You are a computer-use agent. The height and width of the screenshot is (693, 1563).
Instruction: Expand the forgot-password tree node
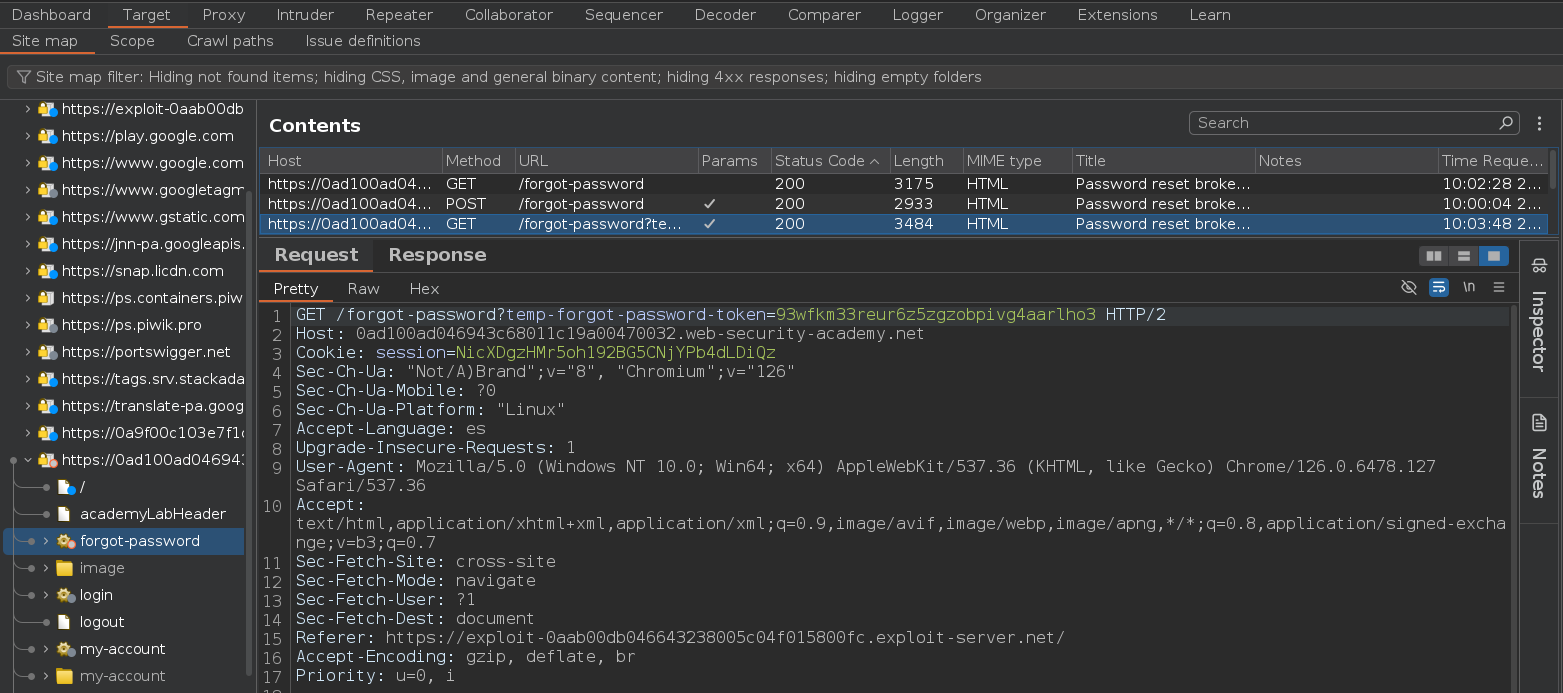[x=45, y=541]
